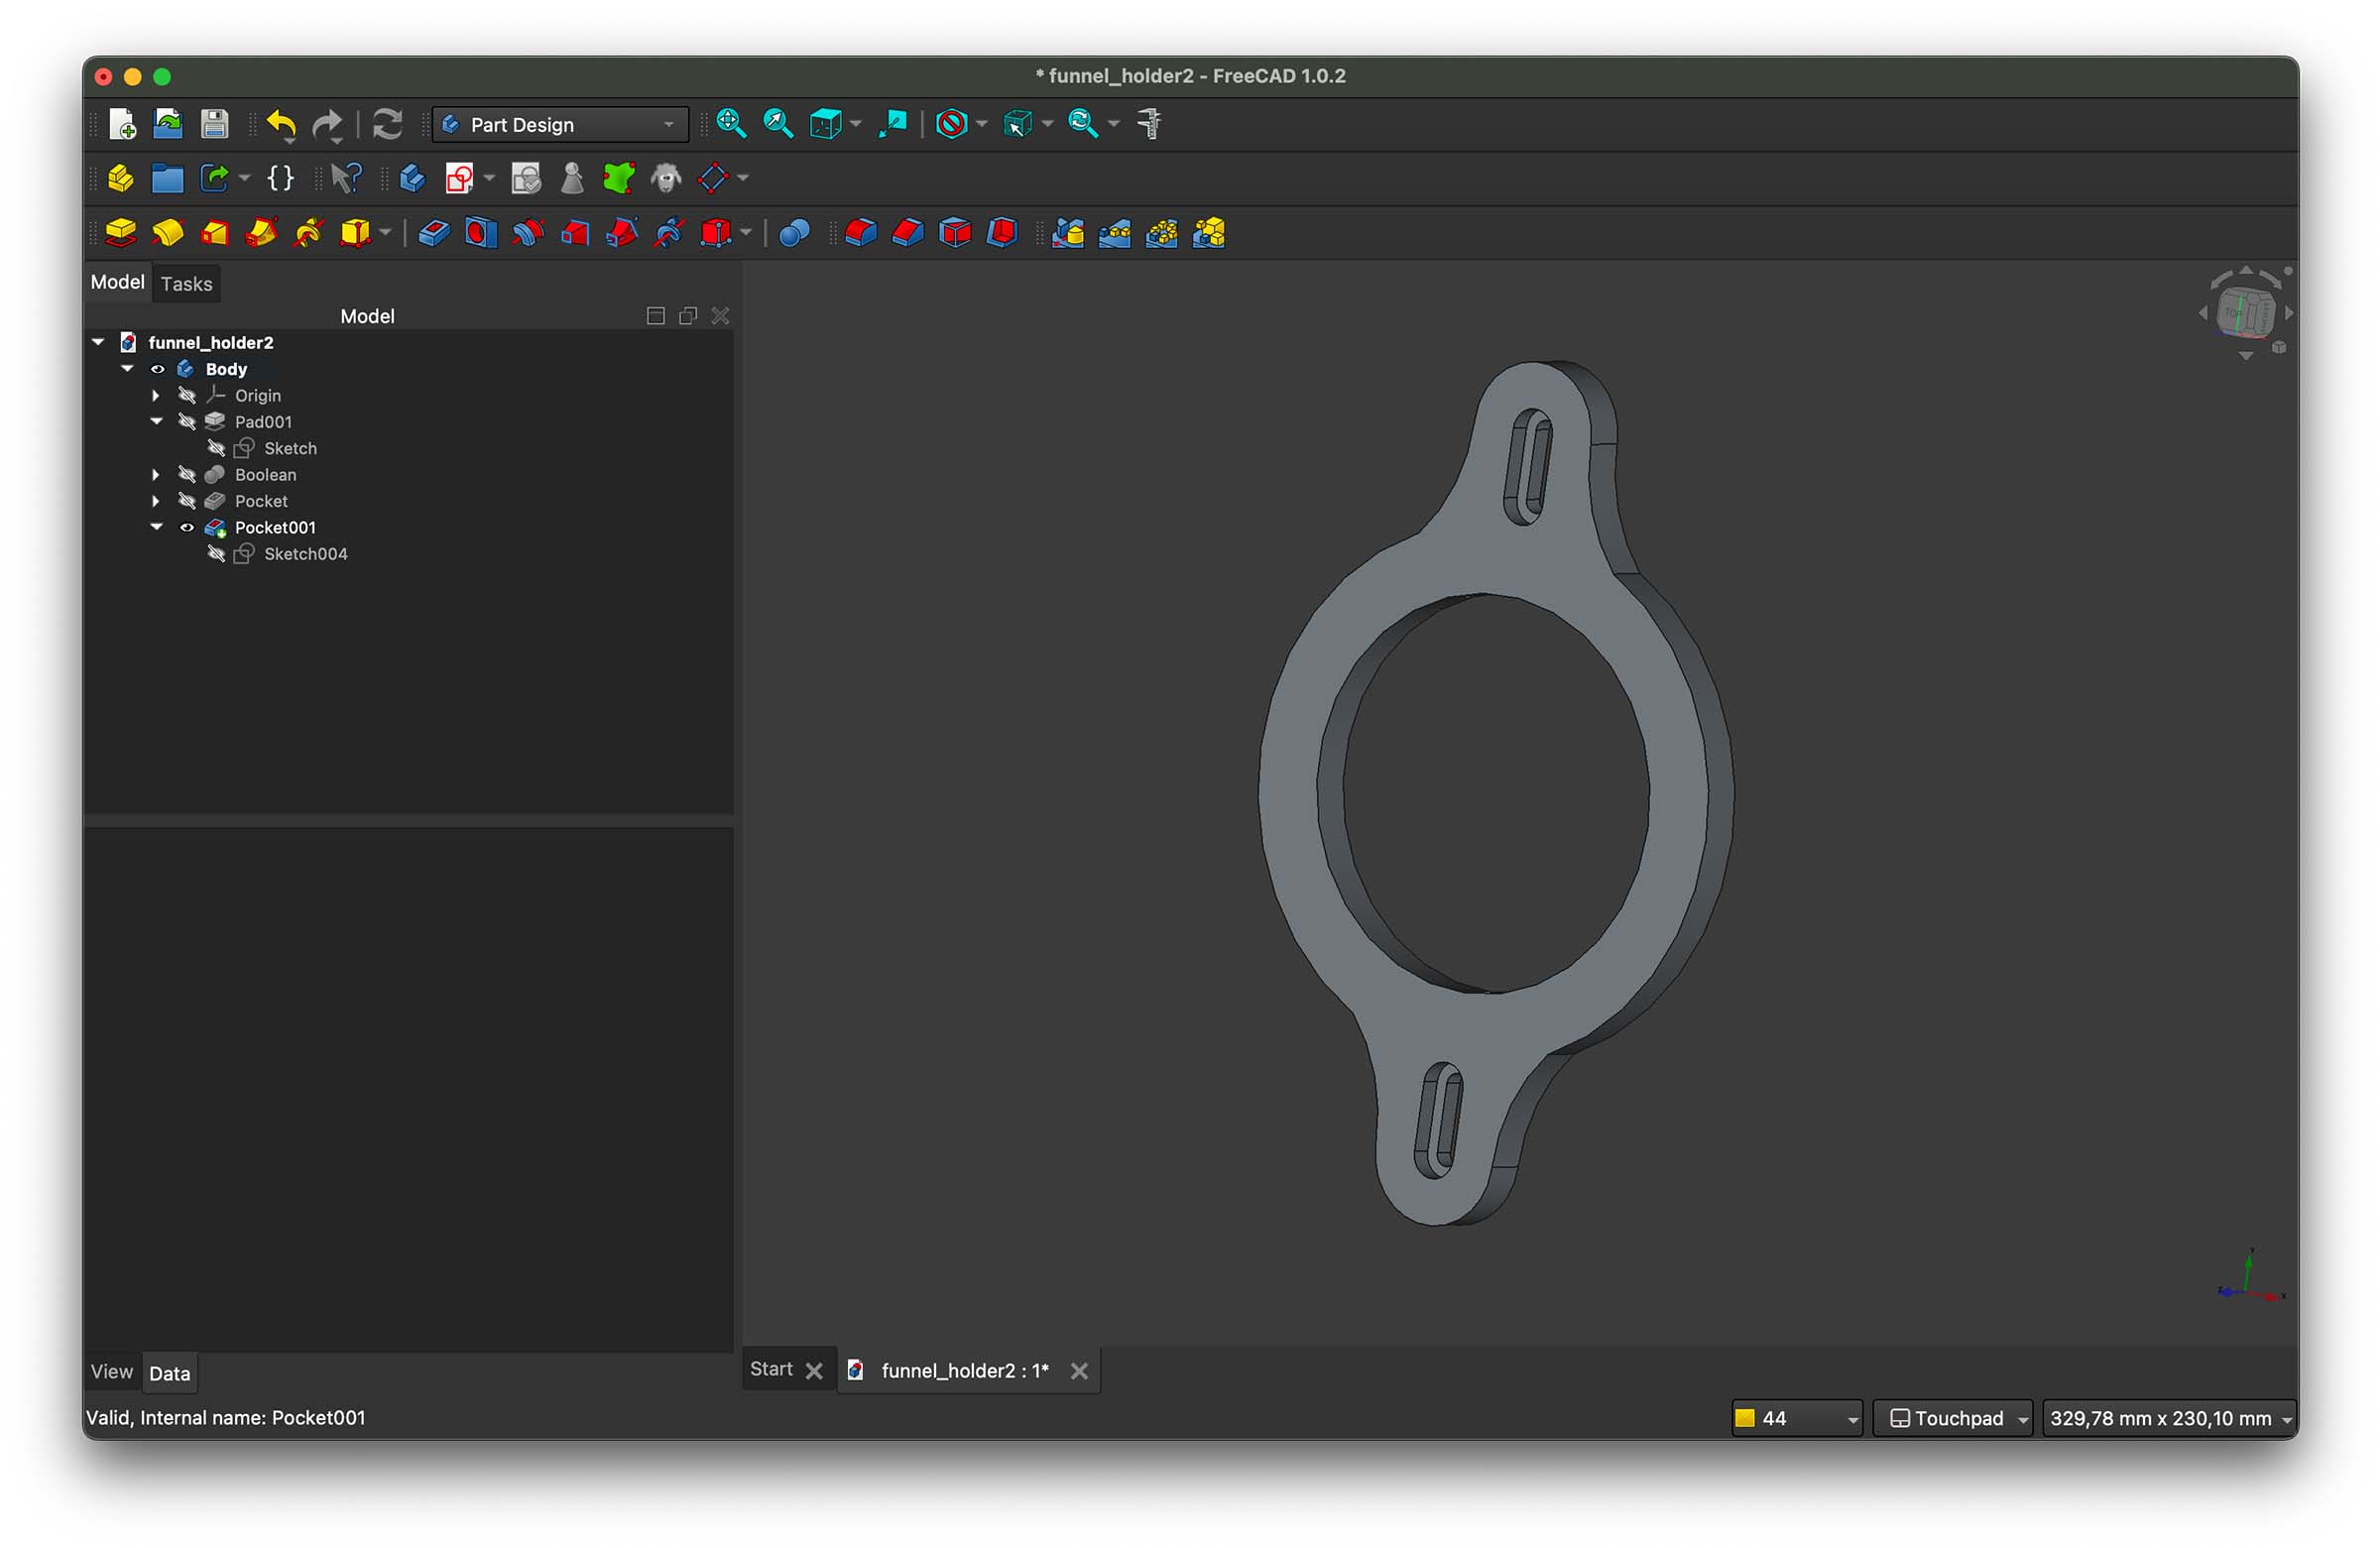Click the Boolean operation icon
The width and height of the screenshot is (2380, 1548).
coord(794,233)
